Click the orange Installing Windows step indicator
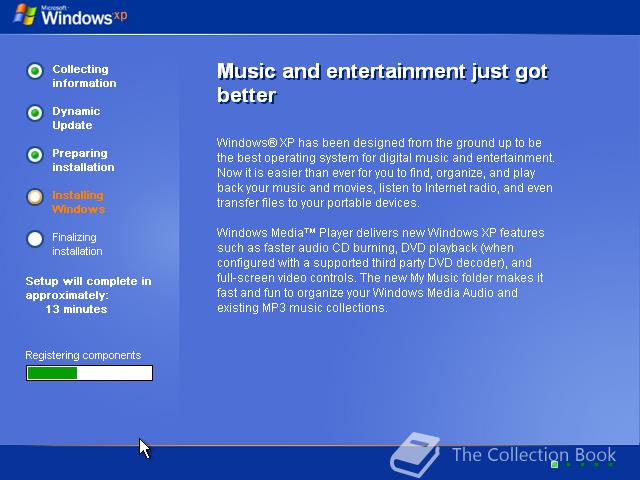 coord(35,197)
